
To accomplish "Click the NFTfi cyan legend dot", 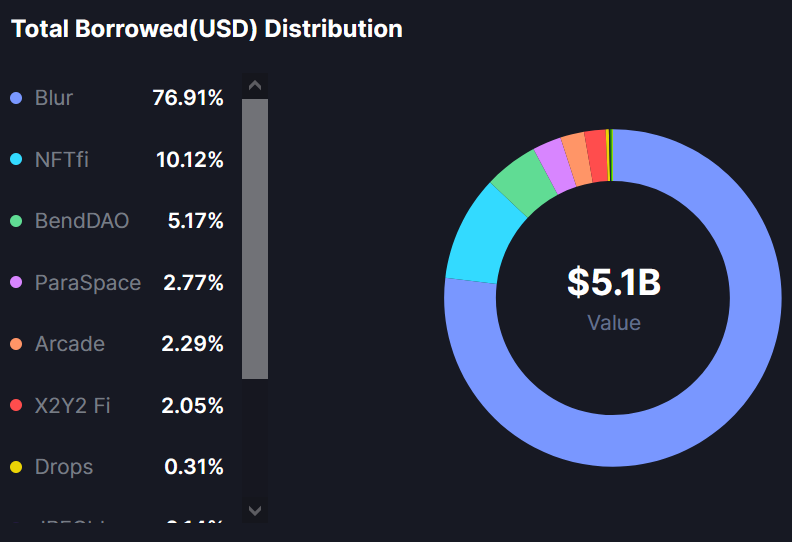I will tap(16, 160).
